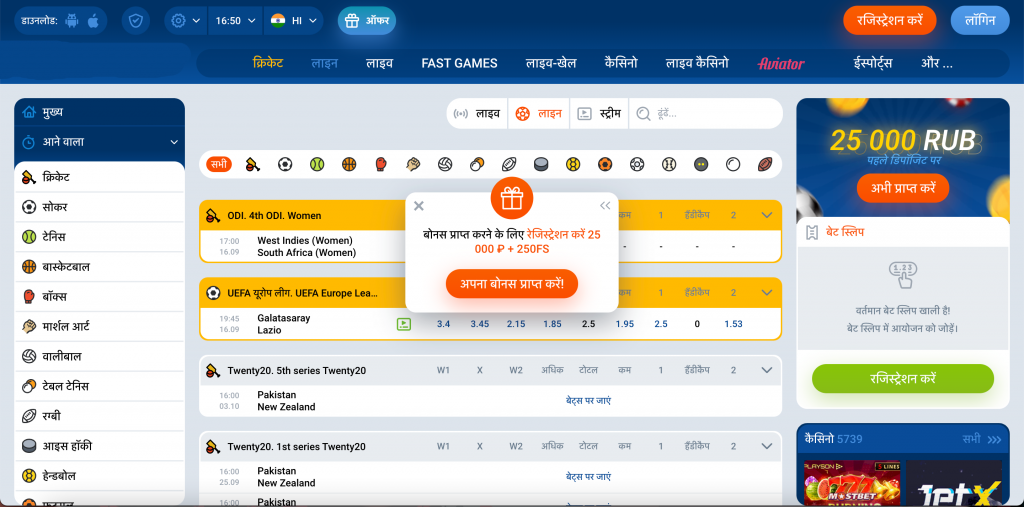Select hockey puck in sports filter row
This screenshot has width=1024, height=507.
(x=541, y=164)
